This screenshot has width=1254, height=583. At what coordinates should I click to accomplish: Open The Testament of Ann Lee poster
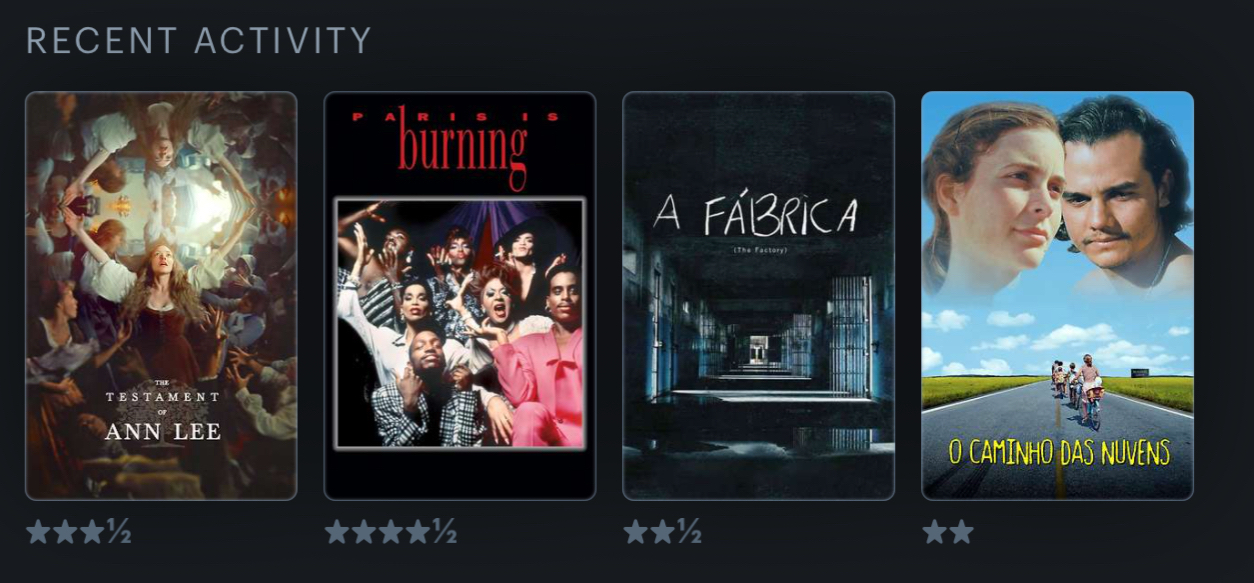pyautogui.click(x=161, y=296)
